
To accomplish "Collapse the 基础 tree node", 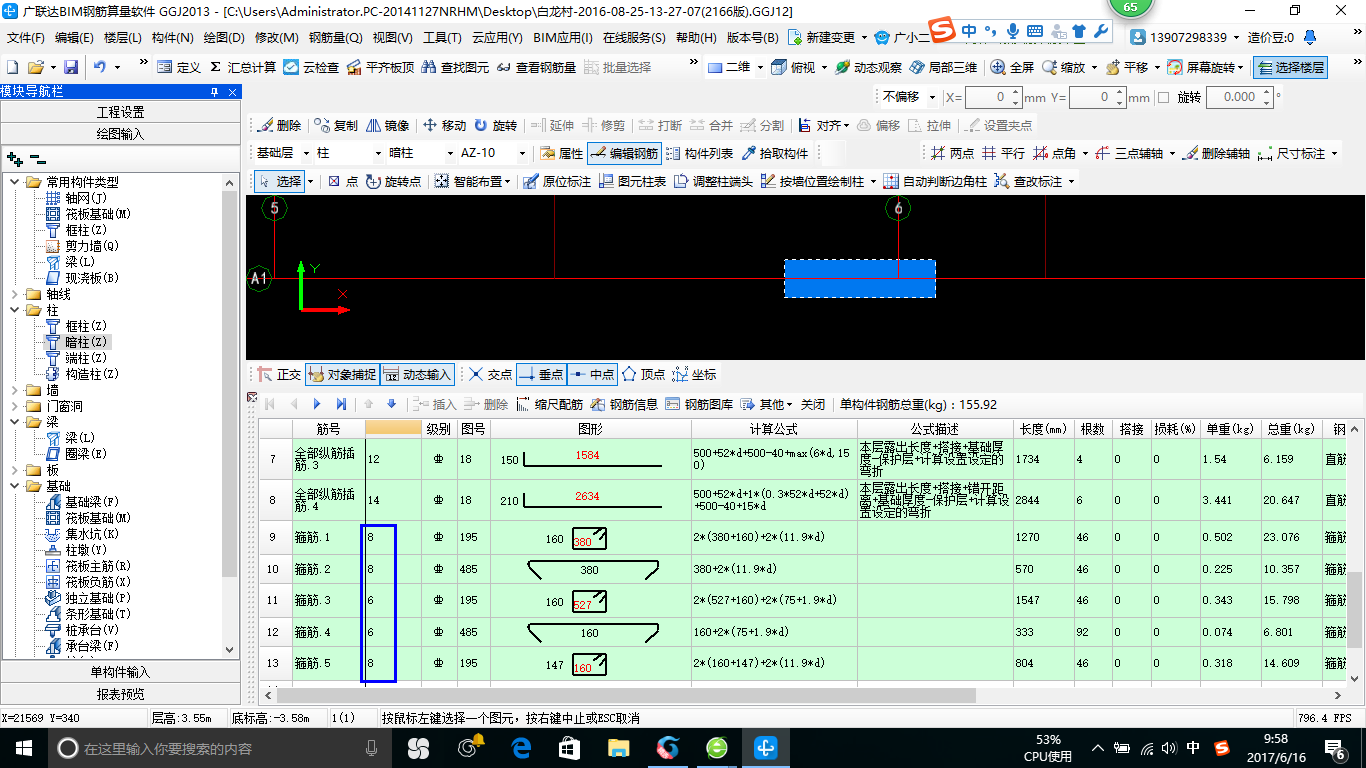I will pyautogui.click(x=15, y=486).
